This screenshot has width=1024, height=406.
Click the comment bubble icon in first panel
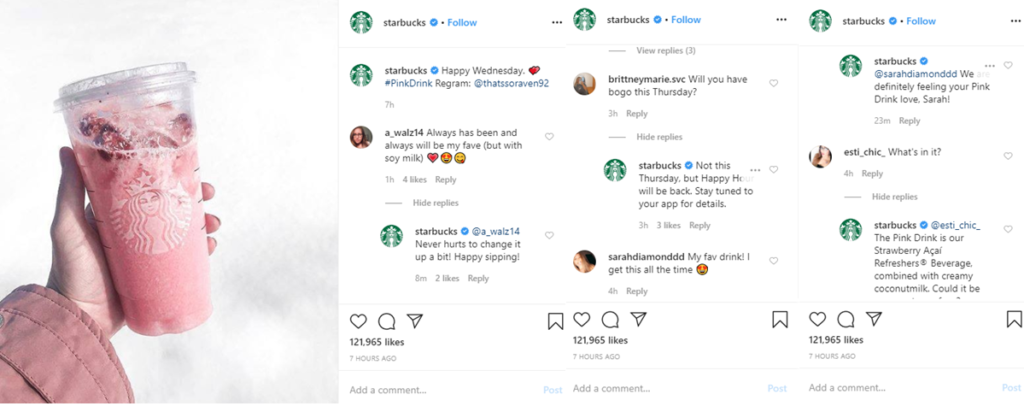387,321
